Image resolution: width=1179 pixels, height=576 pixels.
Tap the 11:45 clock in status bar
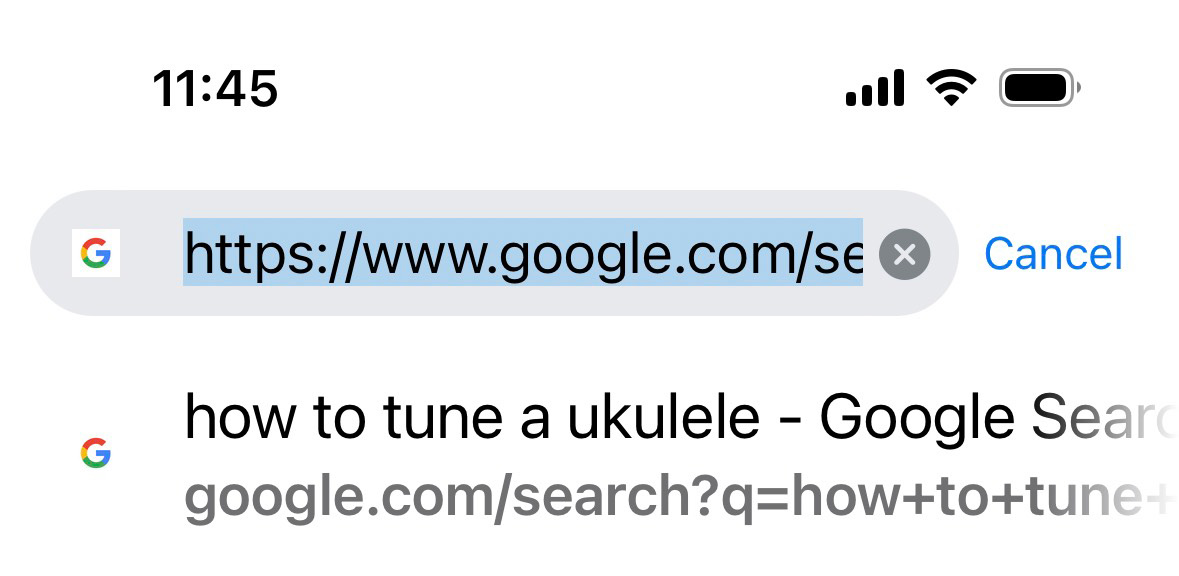pyautogui.click(x=215, y=89)
